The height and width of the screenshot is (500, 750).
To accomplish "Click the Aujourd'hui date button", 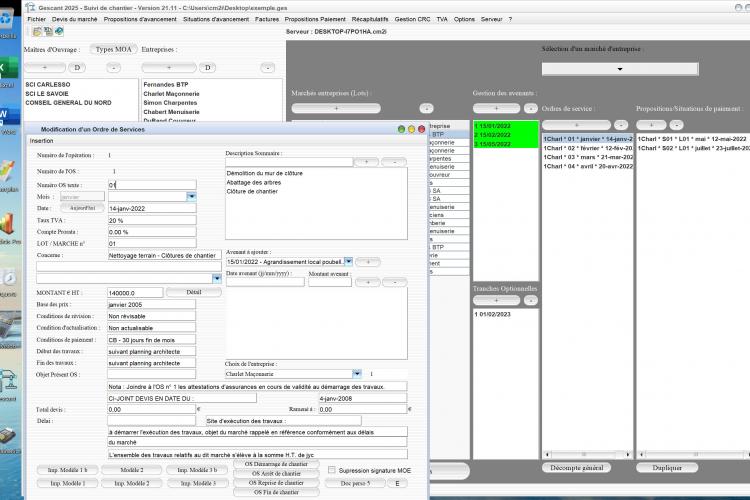I will pos(82,208).
